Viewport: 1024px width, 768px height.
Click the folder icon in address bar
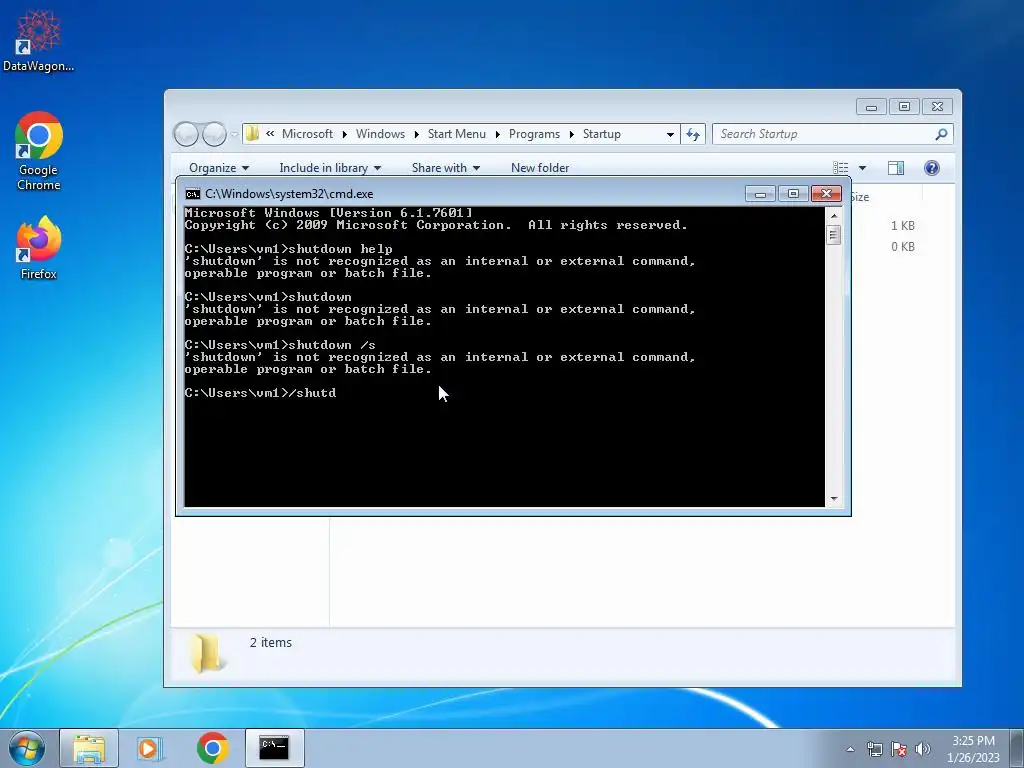[253, 134]
